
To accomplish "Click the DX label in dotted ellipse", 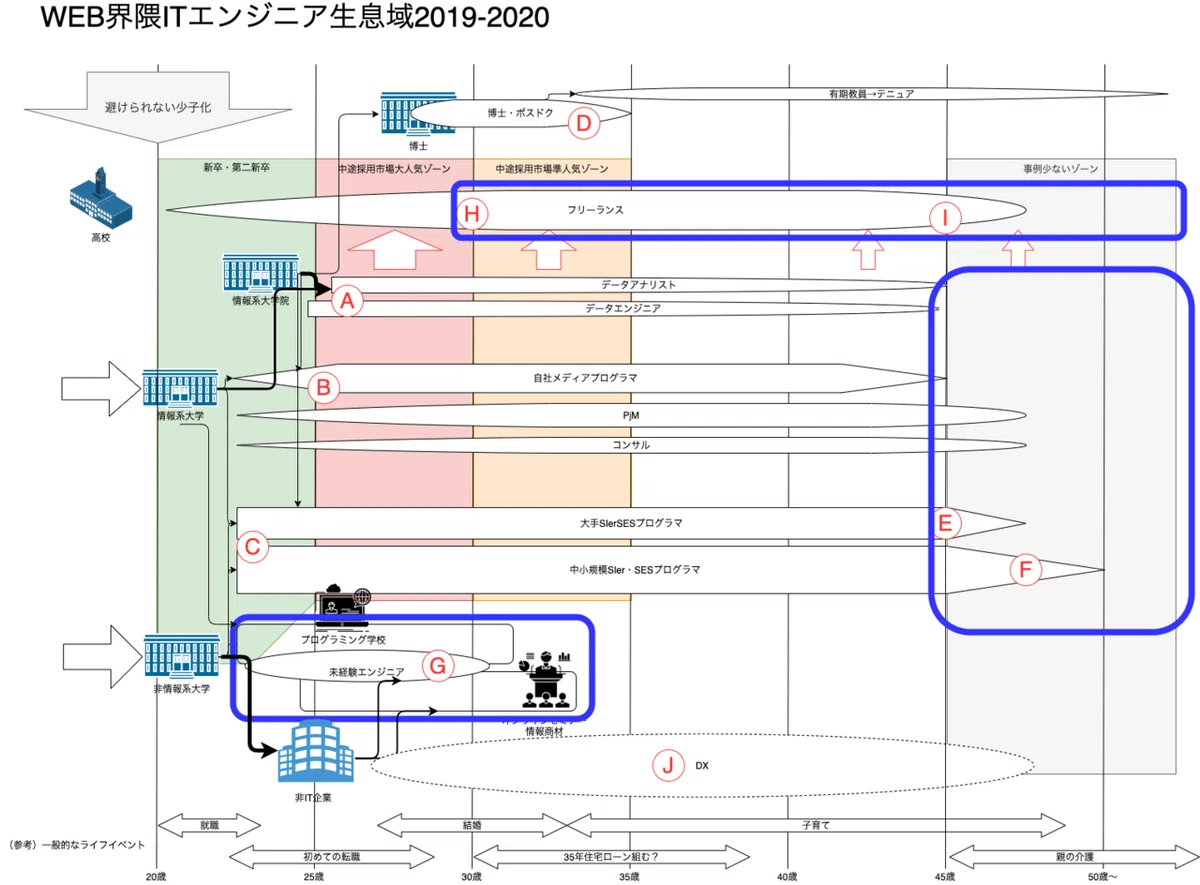I will pos(702,766).
